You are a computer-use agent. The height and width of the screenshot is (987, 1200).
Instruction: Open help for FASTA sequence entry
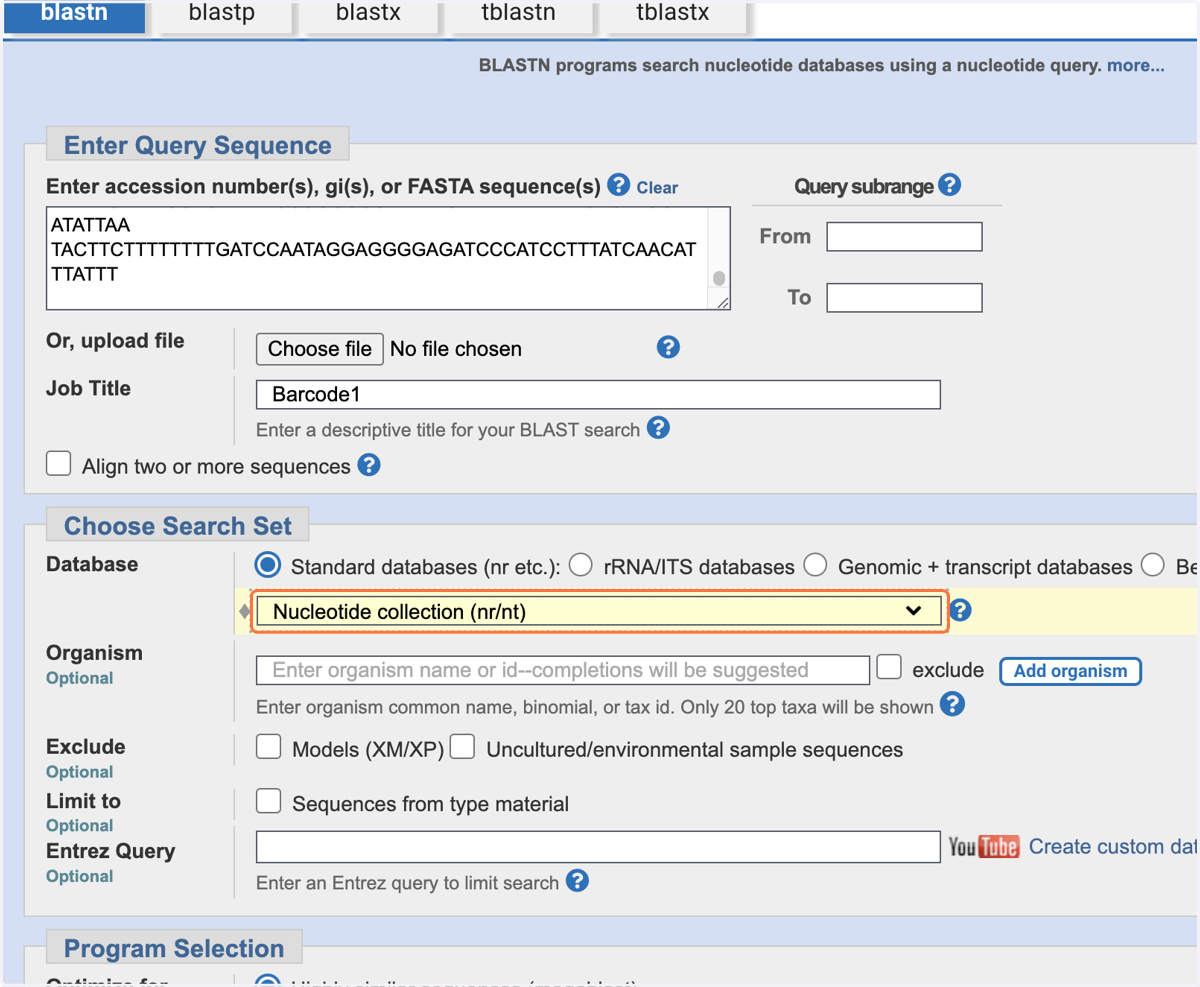coord(619,185)
